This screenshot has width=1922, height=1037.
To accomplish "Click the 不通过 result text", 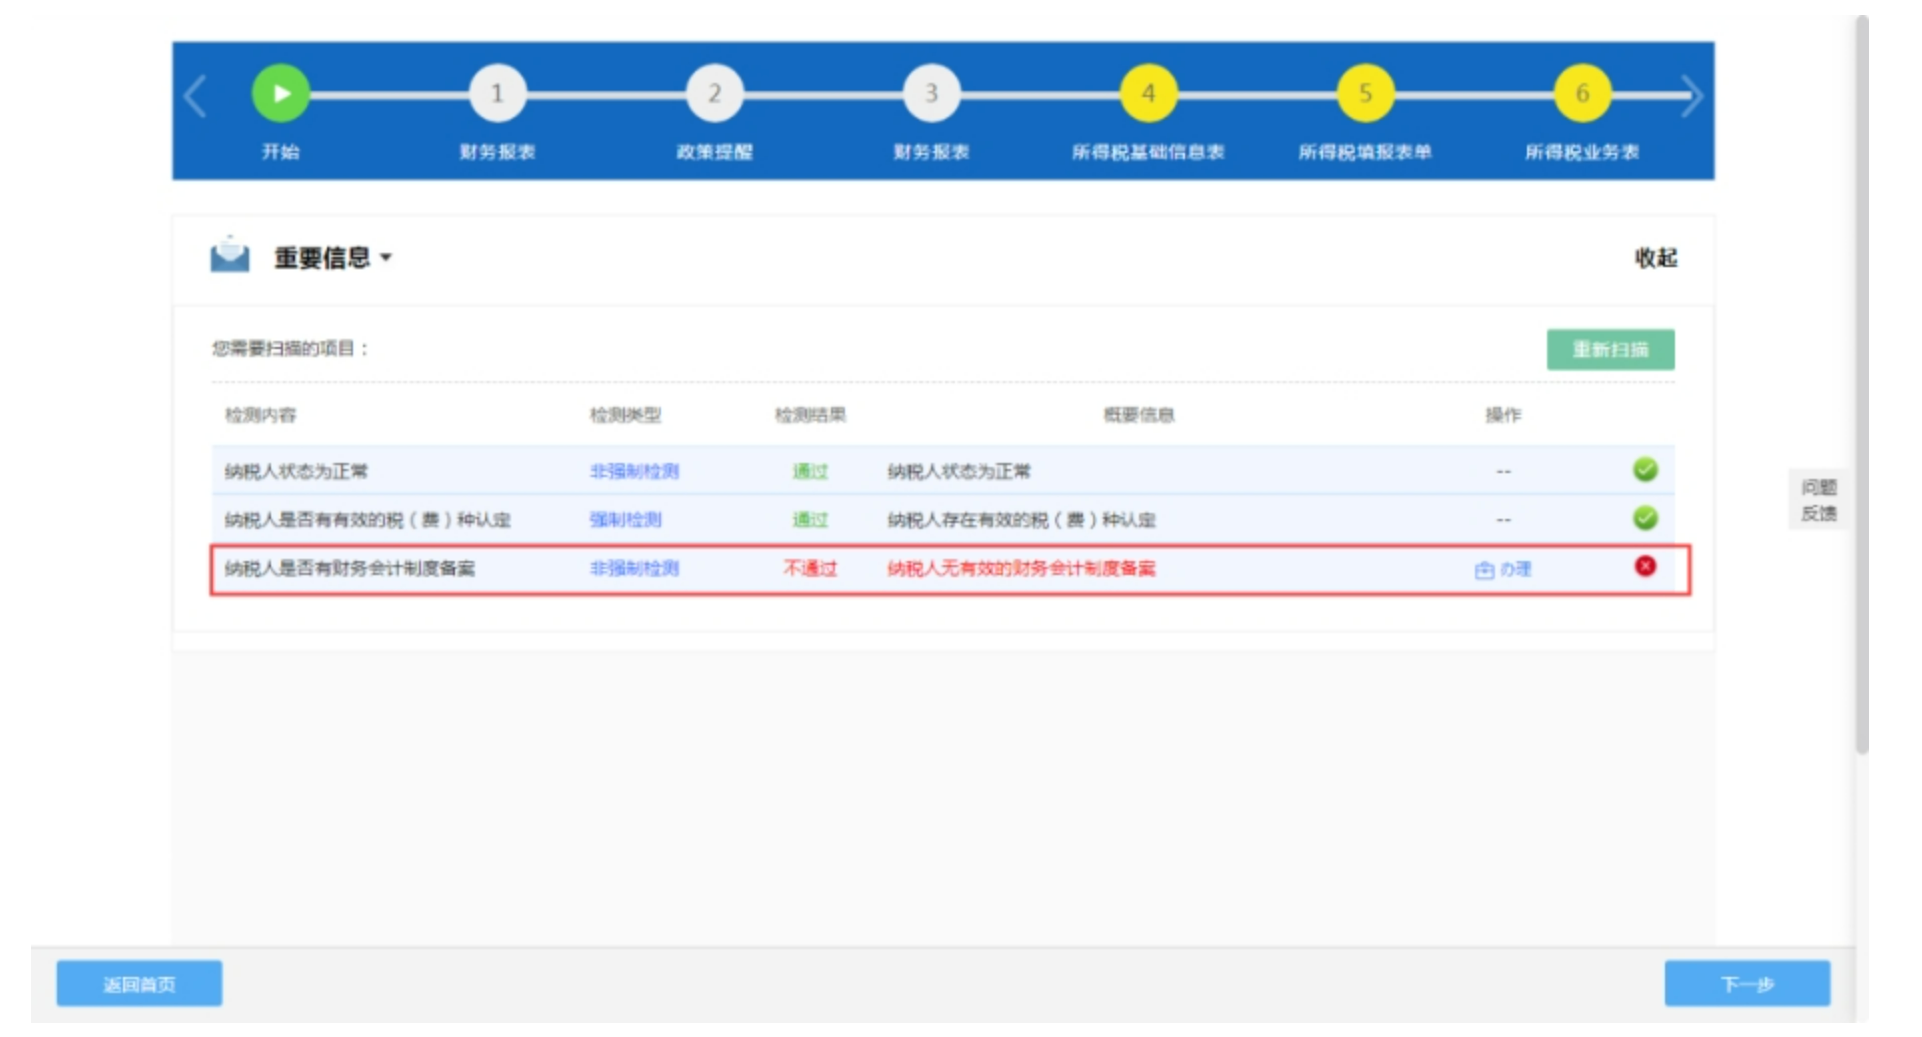I will (x=810, y=568).
